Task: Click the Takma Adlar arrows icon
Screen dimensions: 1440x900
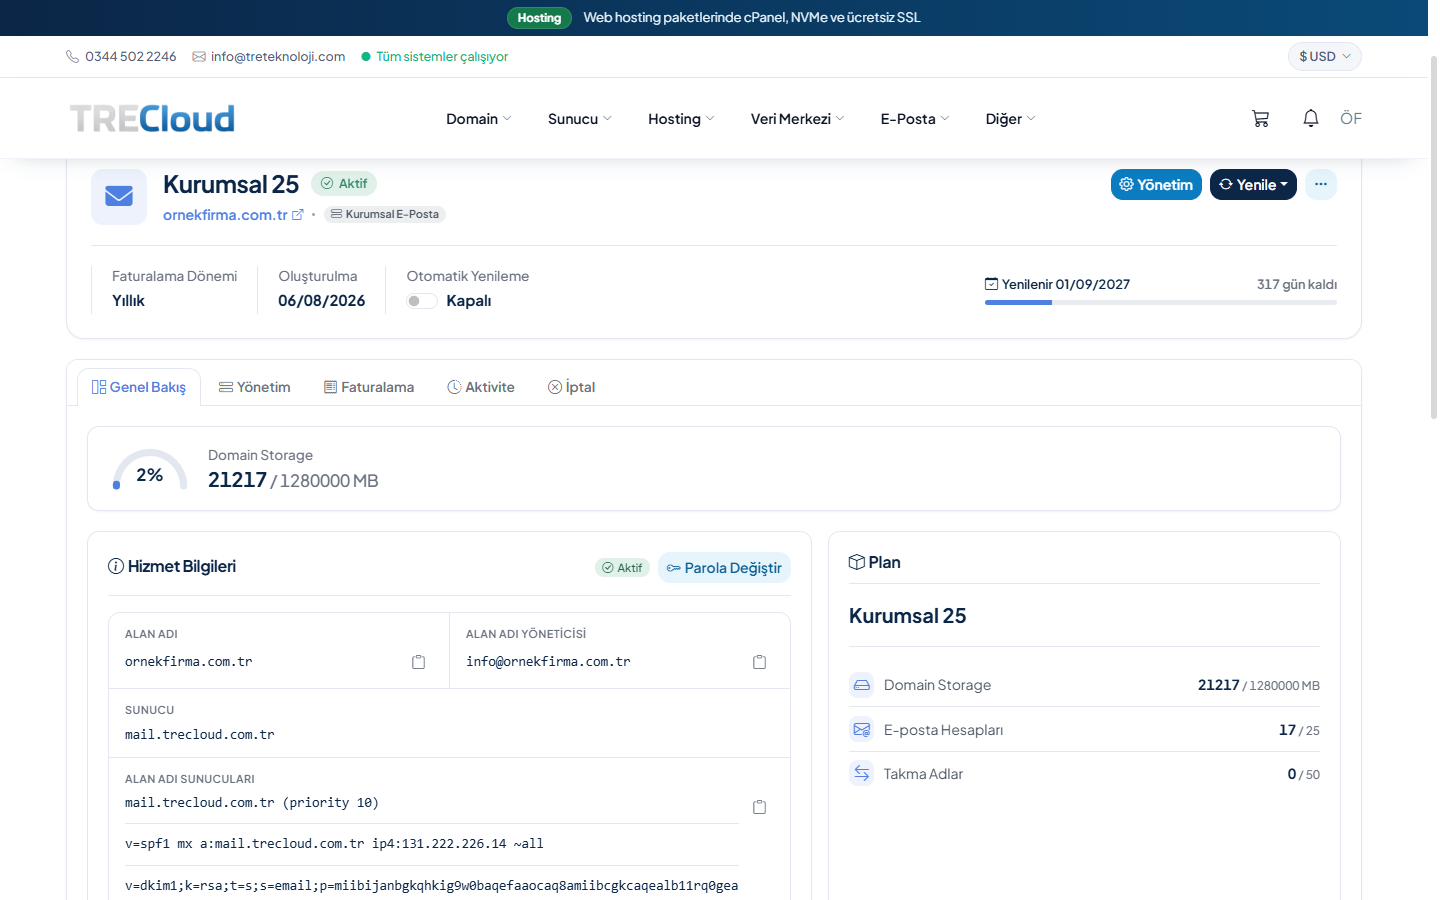Action: 861,774
